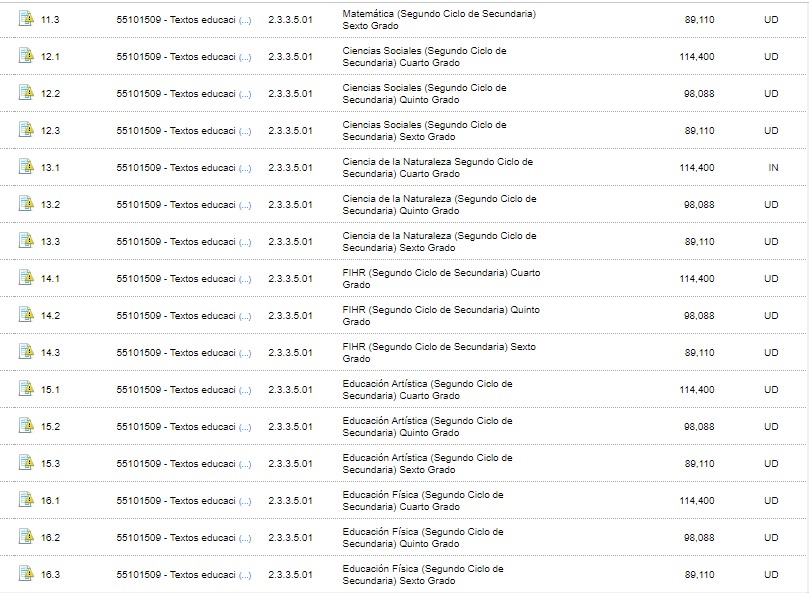The image size is (809, 593).
Task: Click the document icon on row 15.3
Action: (x=26, y=463)
